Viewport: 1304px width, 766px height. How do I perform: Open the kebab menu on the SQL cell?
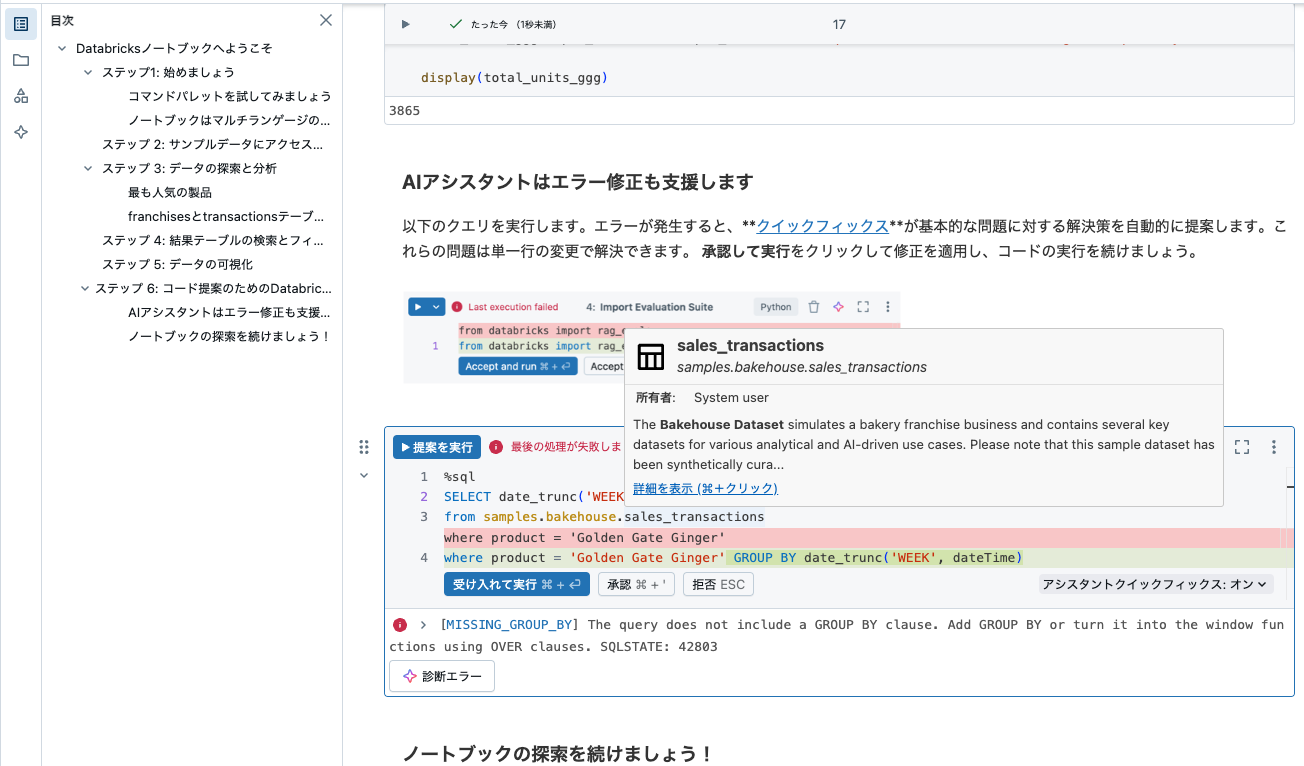[1274, 447]
